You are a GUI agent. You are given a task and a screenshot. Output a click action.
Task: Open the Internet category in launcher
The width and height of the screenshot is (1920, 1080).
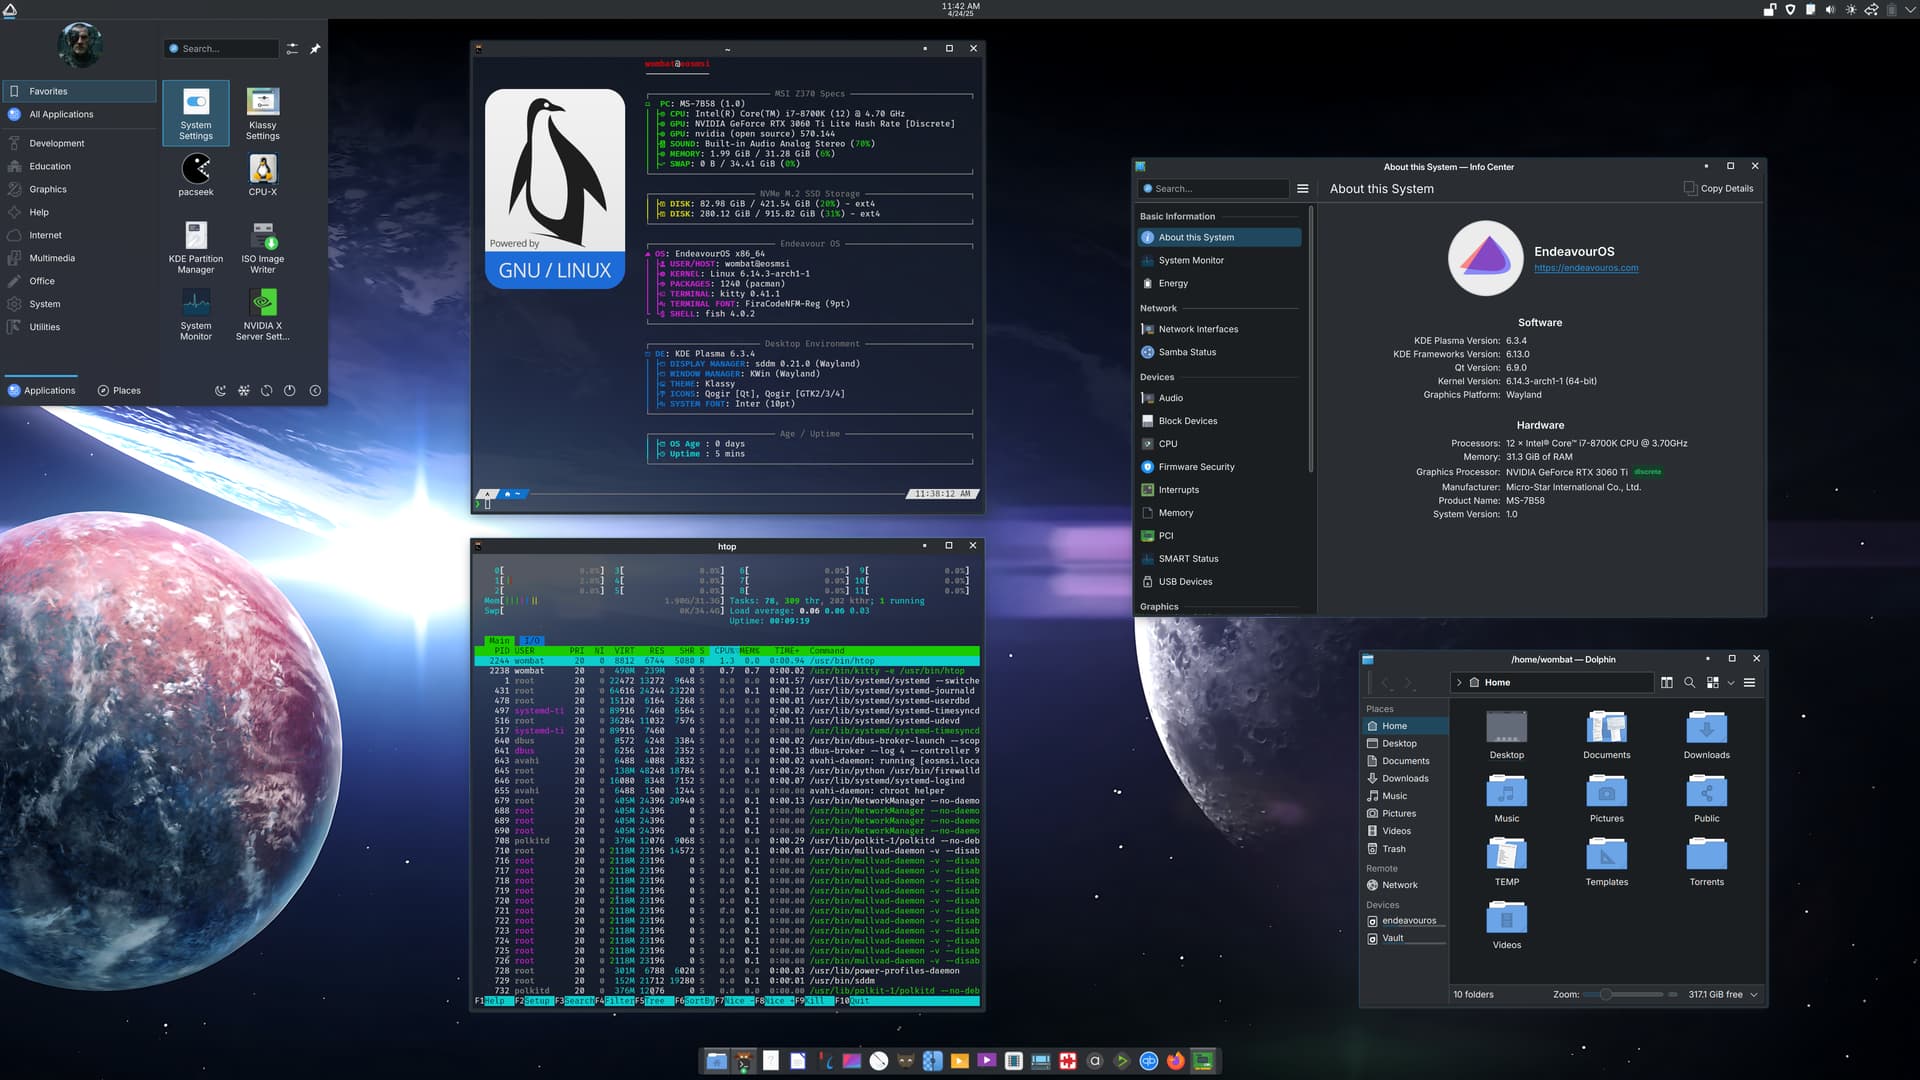pyautogui.click(x=80, y=235)
